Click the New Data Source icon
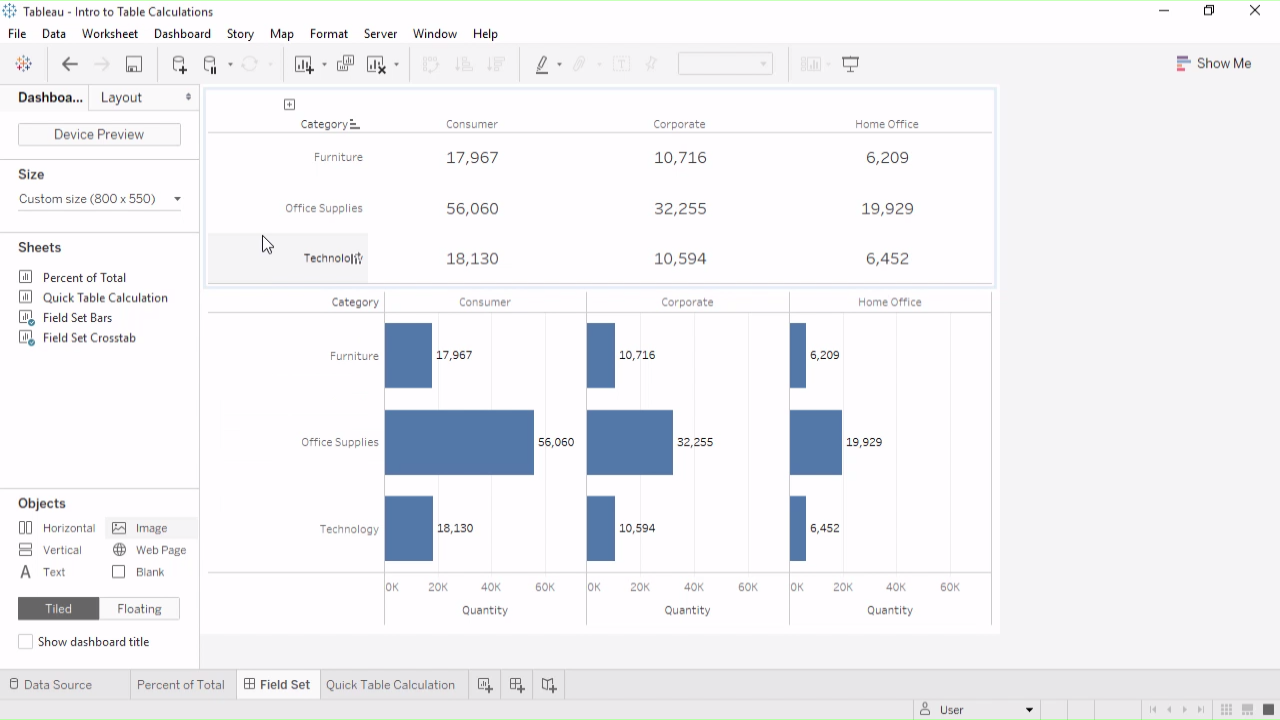This screenshot has width=1280, height=720. tap(179, 64)
